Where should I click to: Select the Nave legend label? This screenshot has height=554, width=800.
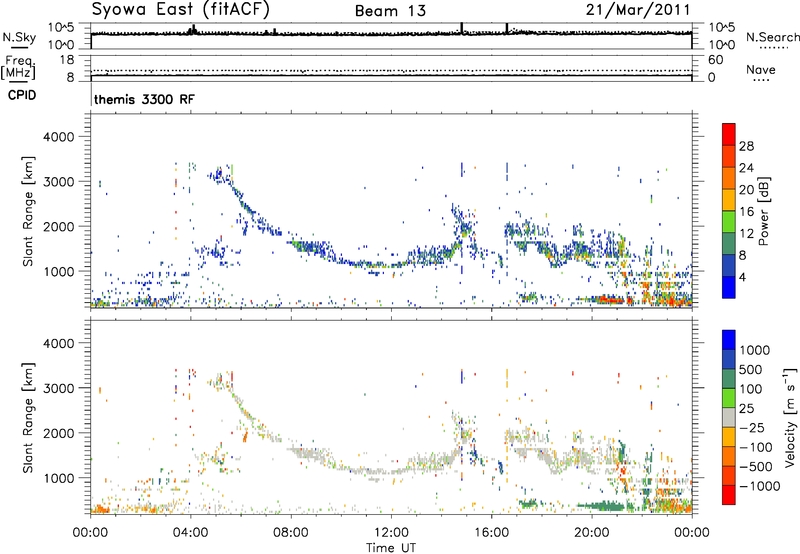(767, 69)
